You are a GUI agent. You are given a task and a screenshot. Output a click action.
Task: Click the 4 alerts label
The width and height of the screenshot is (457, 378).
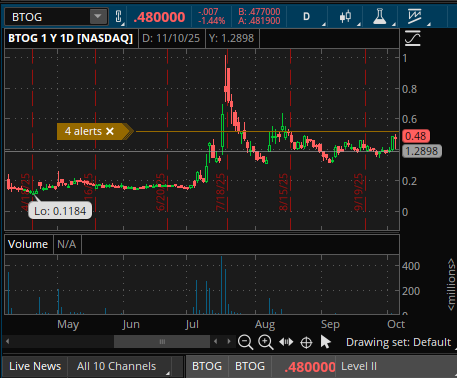(x=83, y=131)
